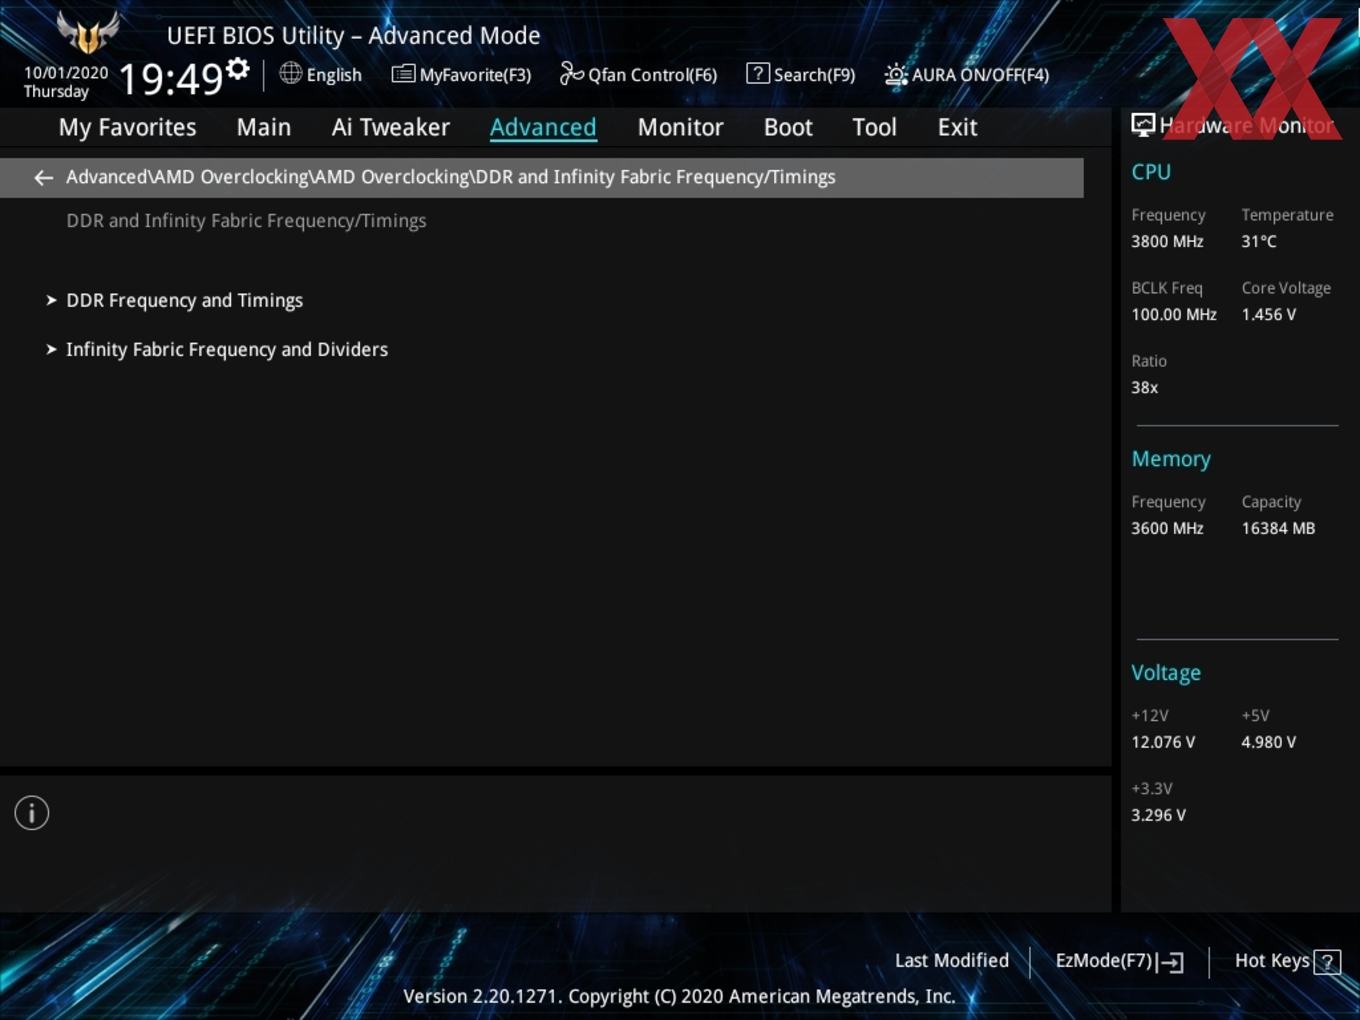This screenshot has height=1020, width=1360.
Task: Change language via English button
Action: click(x=334, y=75)
